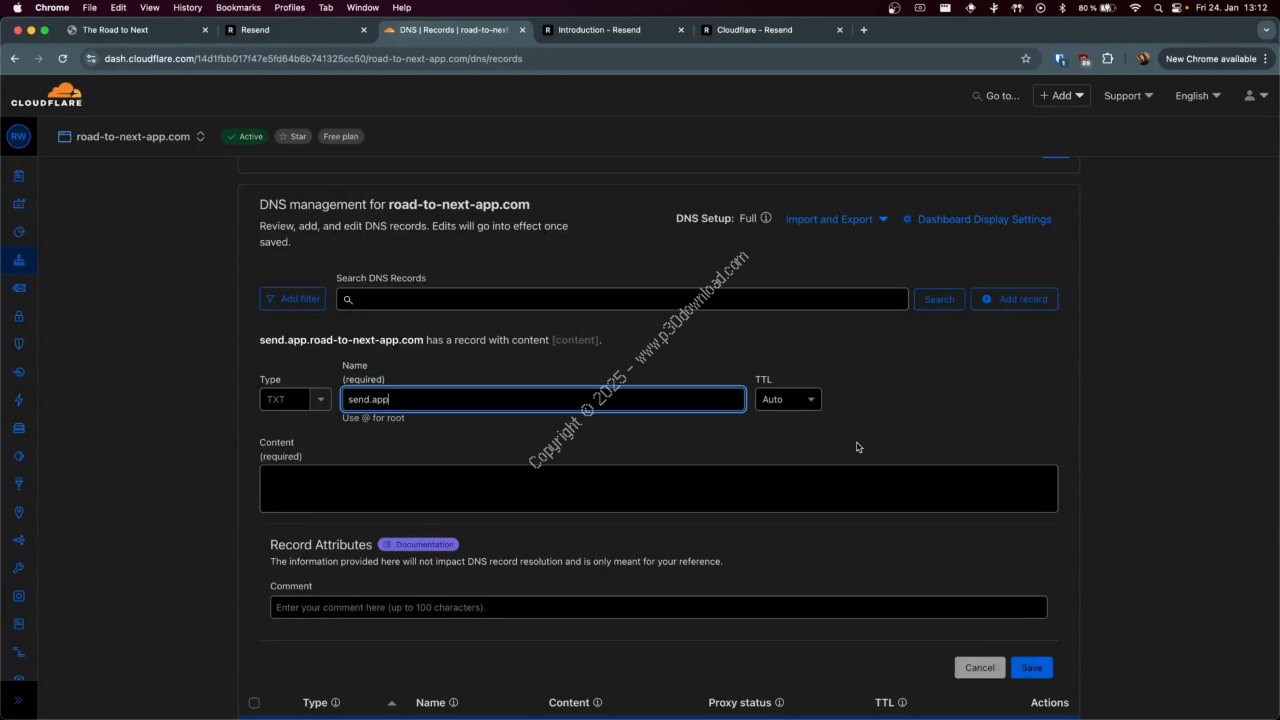Expand the Import and Export dropdown

point(836,219)
